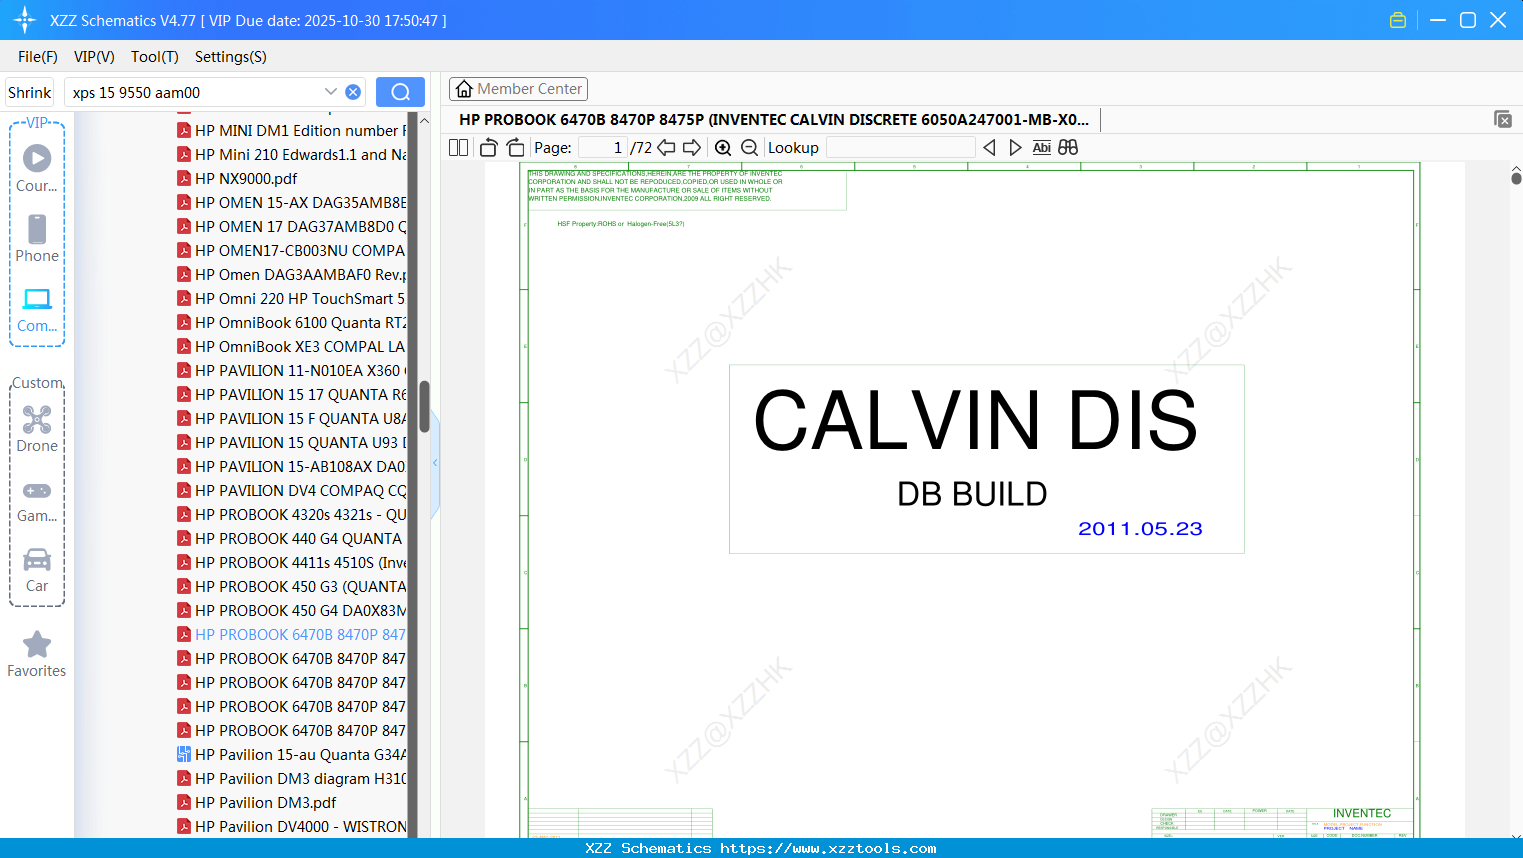The width and height of the screenshot is (1523, 858).
Task: Open HP PROBOOK 4411s 4510S file
Action: [291, 563]
